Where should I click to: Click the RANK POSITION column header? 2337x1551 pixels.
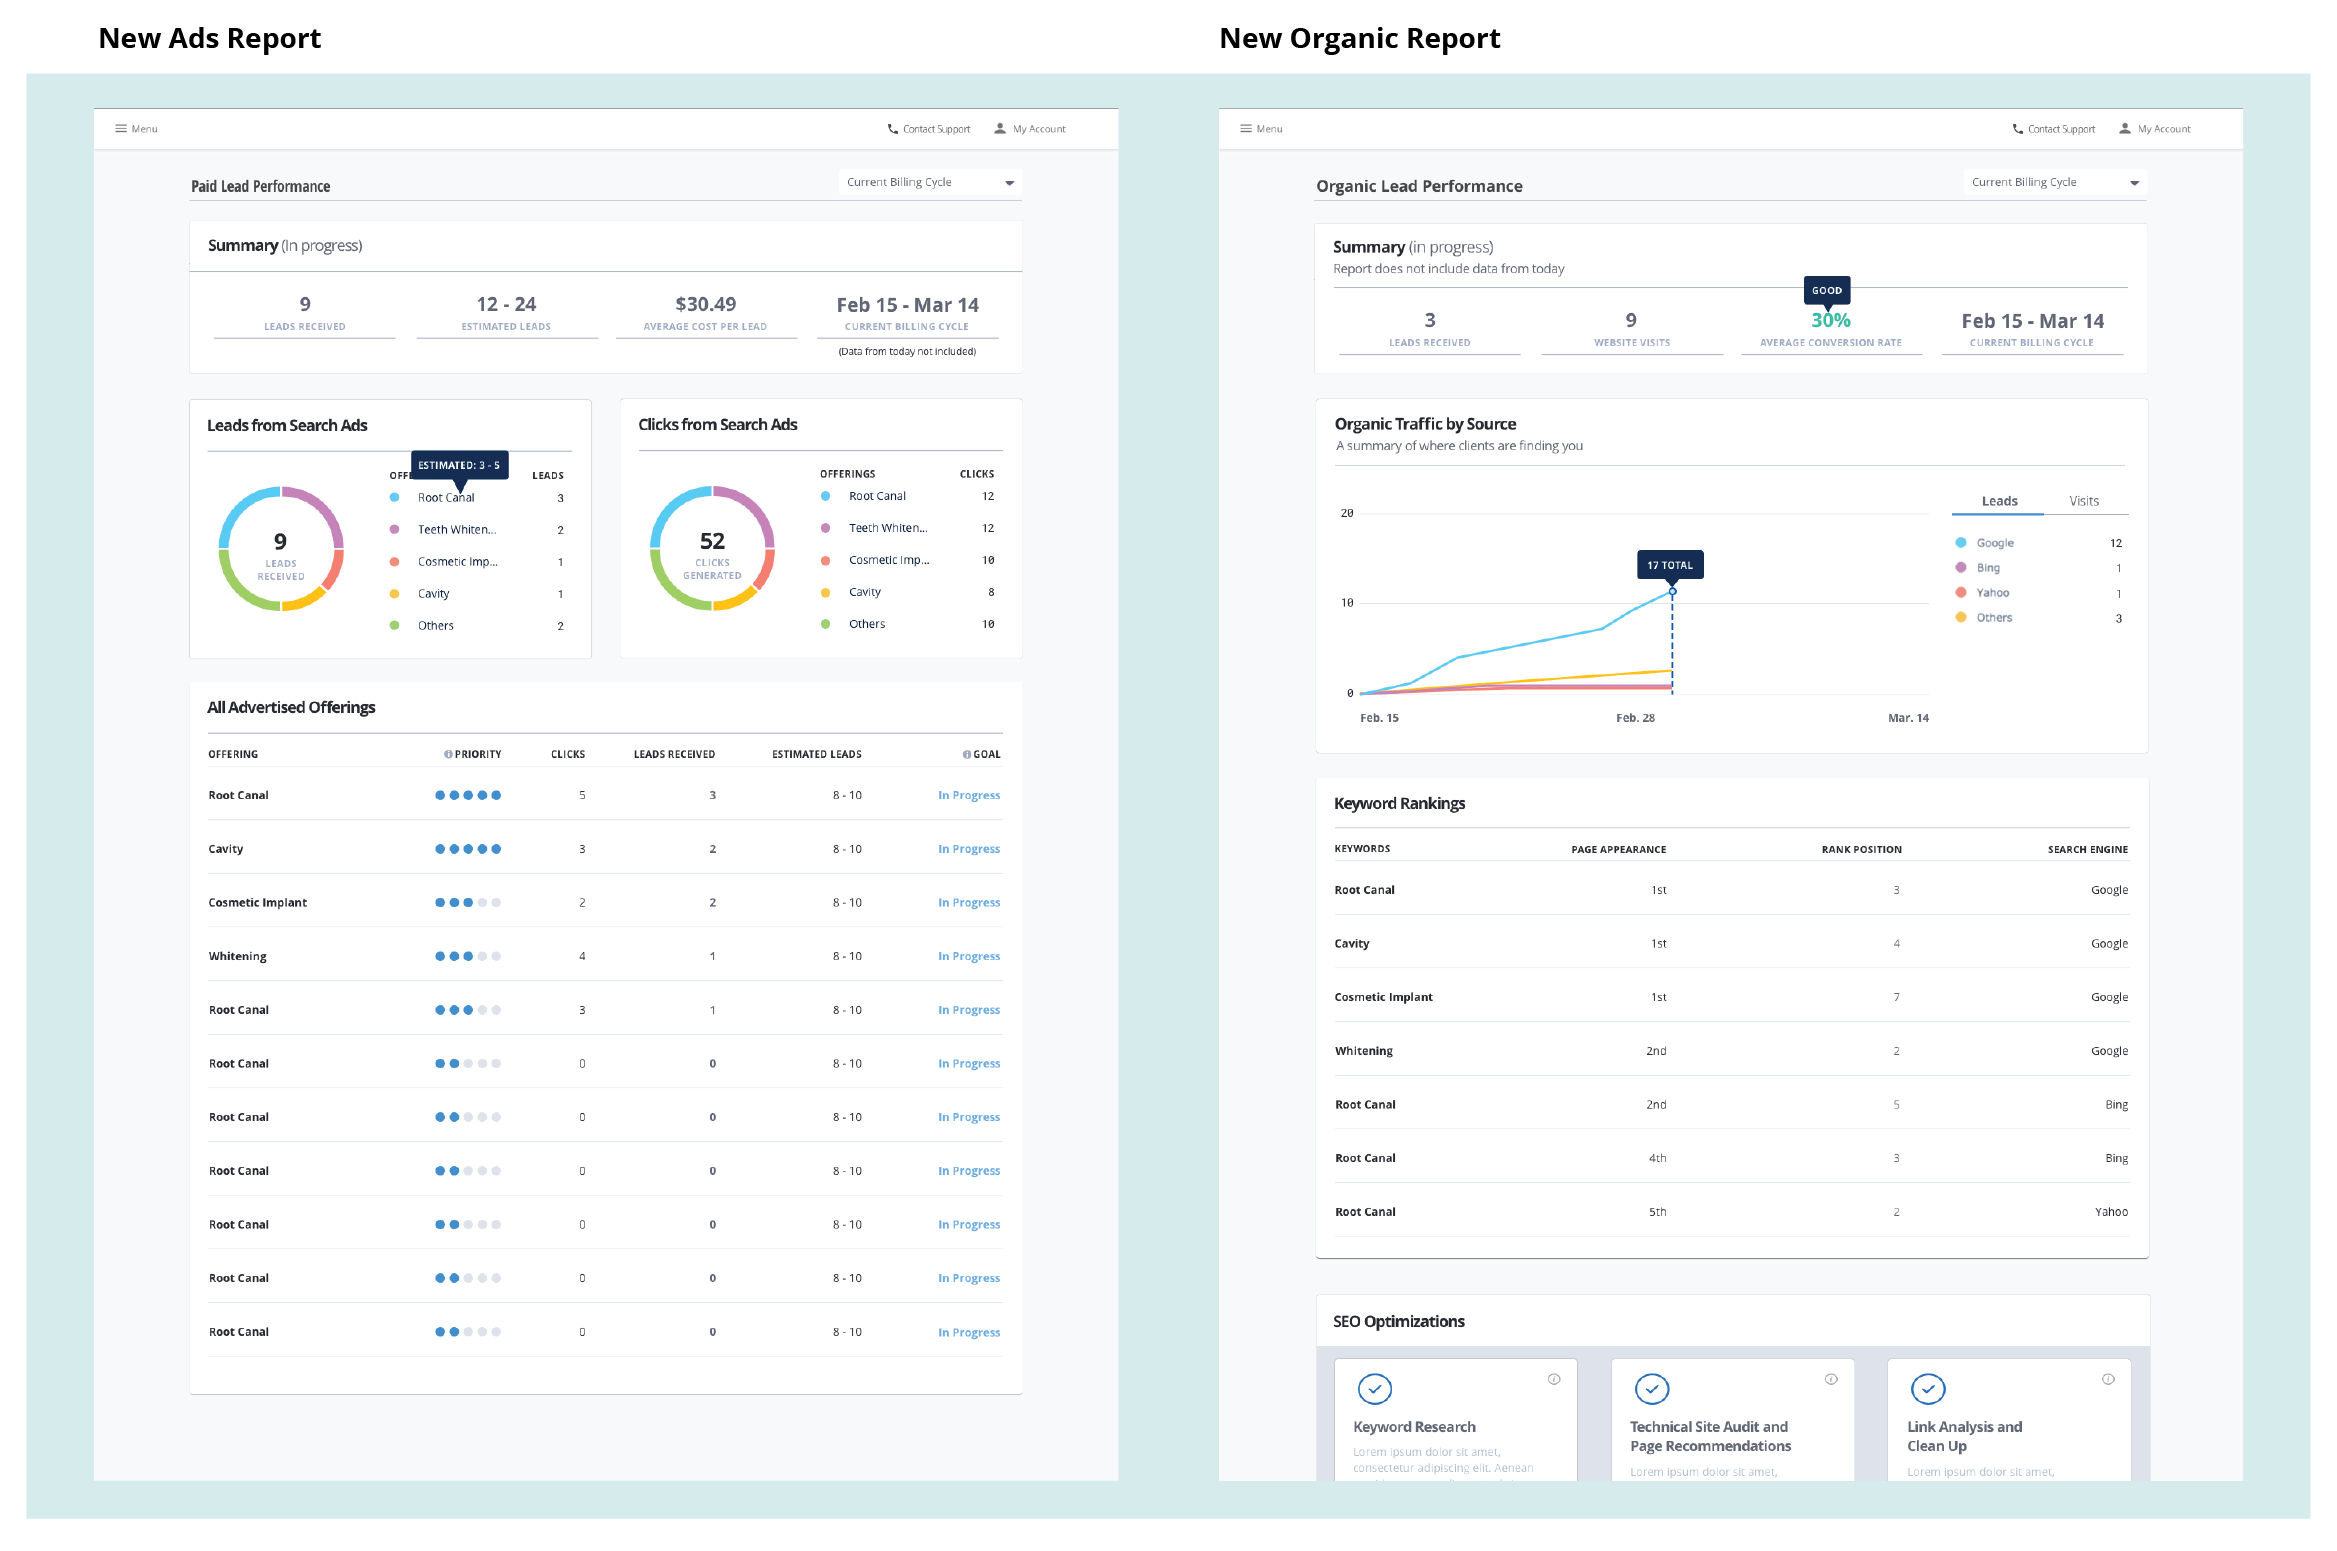(1861, 850)
